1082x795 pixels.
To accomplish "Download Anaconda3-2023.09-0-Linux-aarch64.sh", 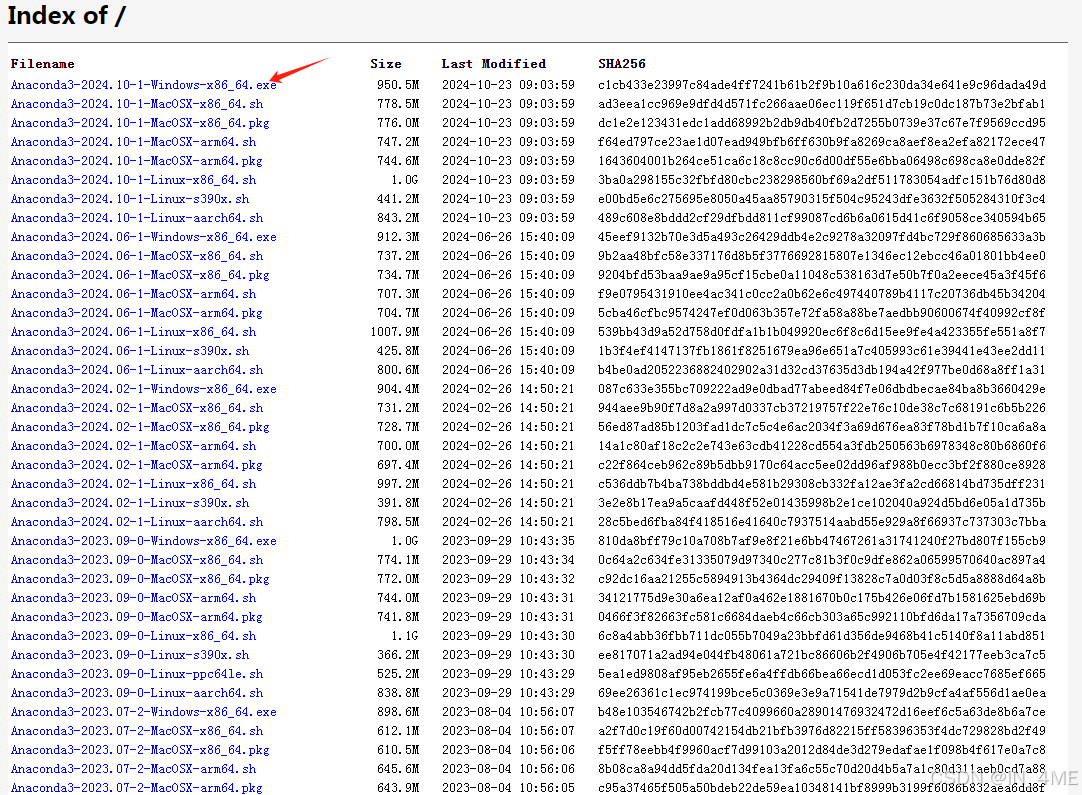I will [x=137, y=693].
